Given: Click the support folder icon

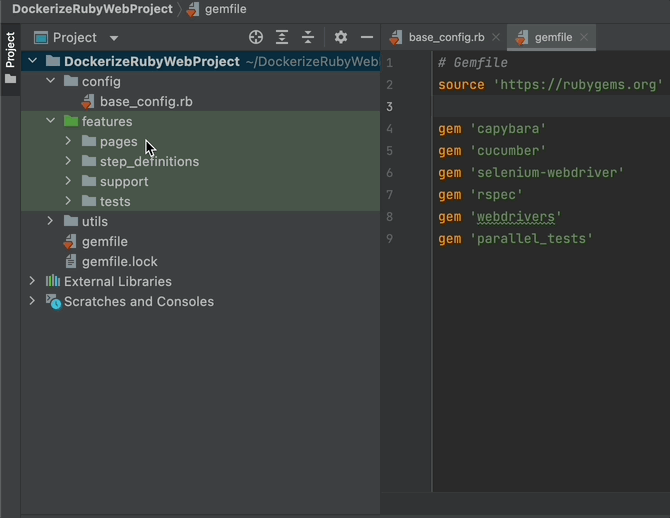Looking at the screenshot, I should point(89,181).
